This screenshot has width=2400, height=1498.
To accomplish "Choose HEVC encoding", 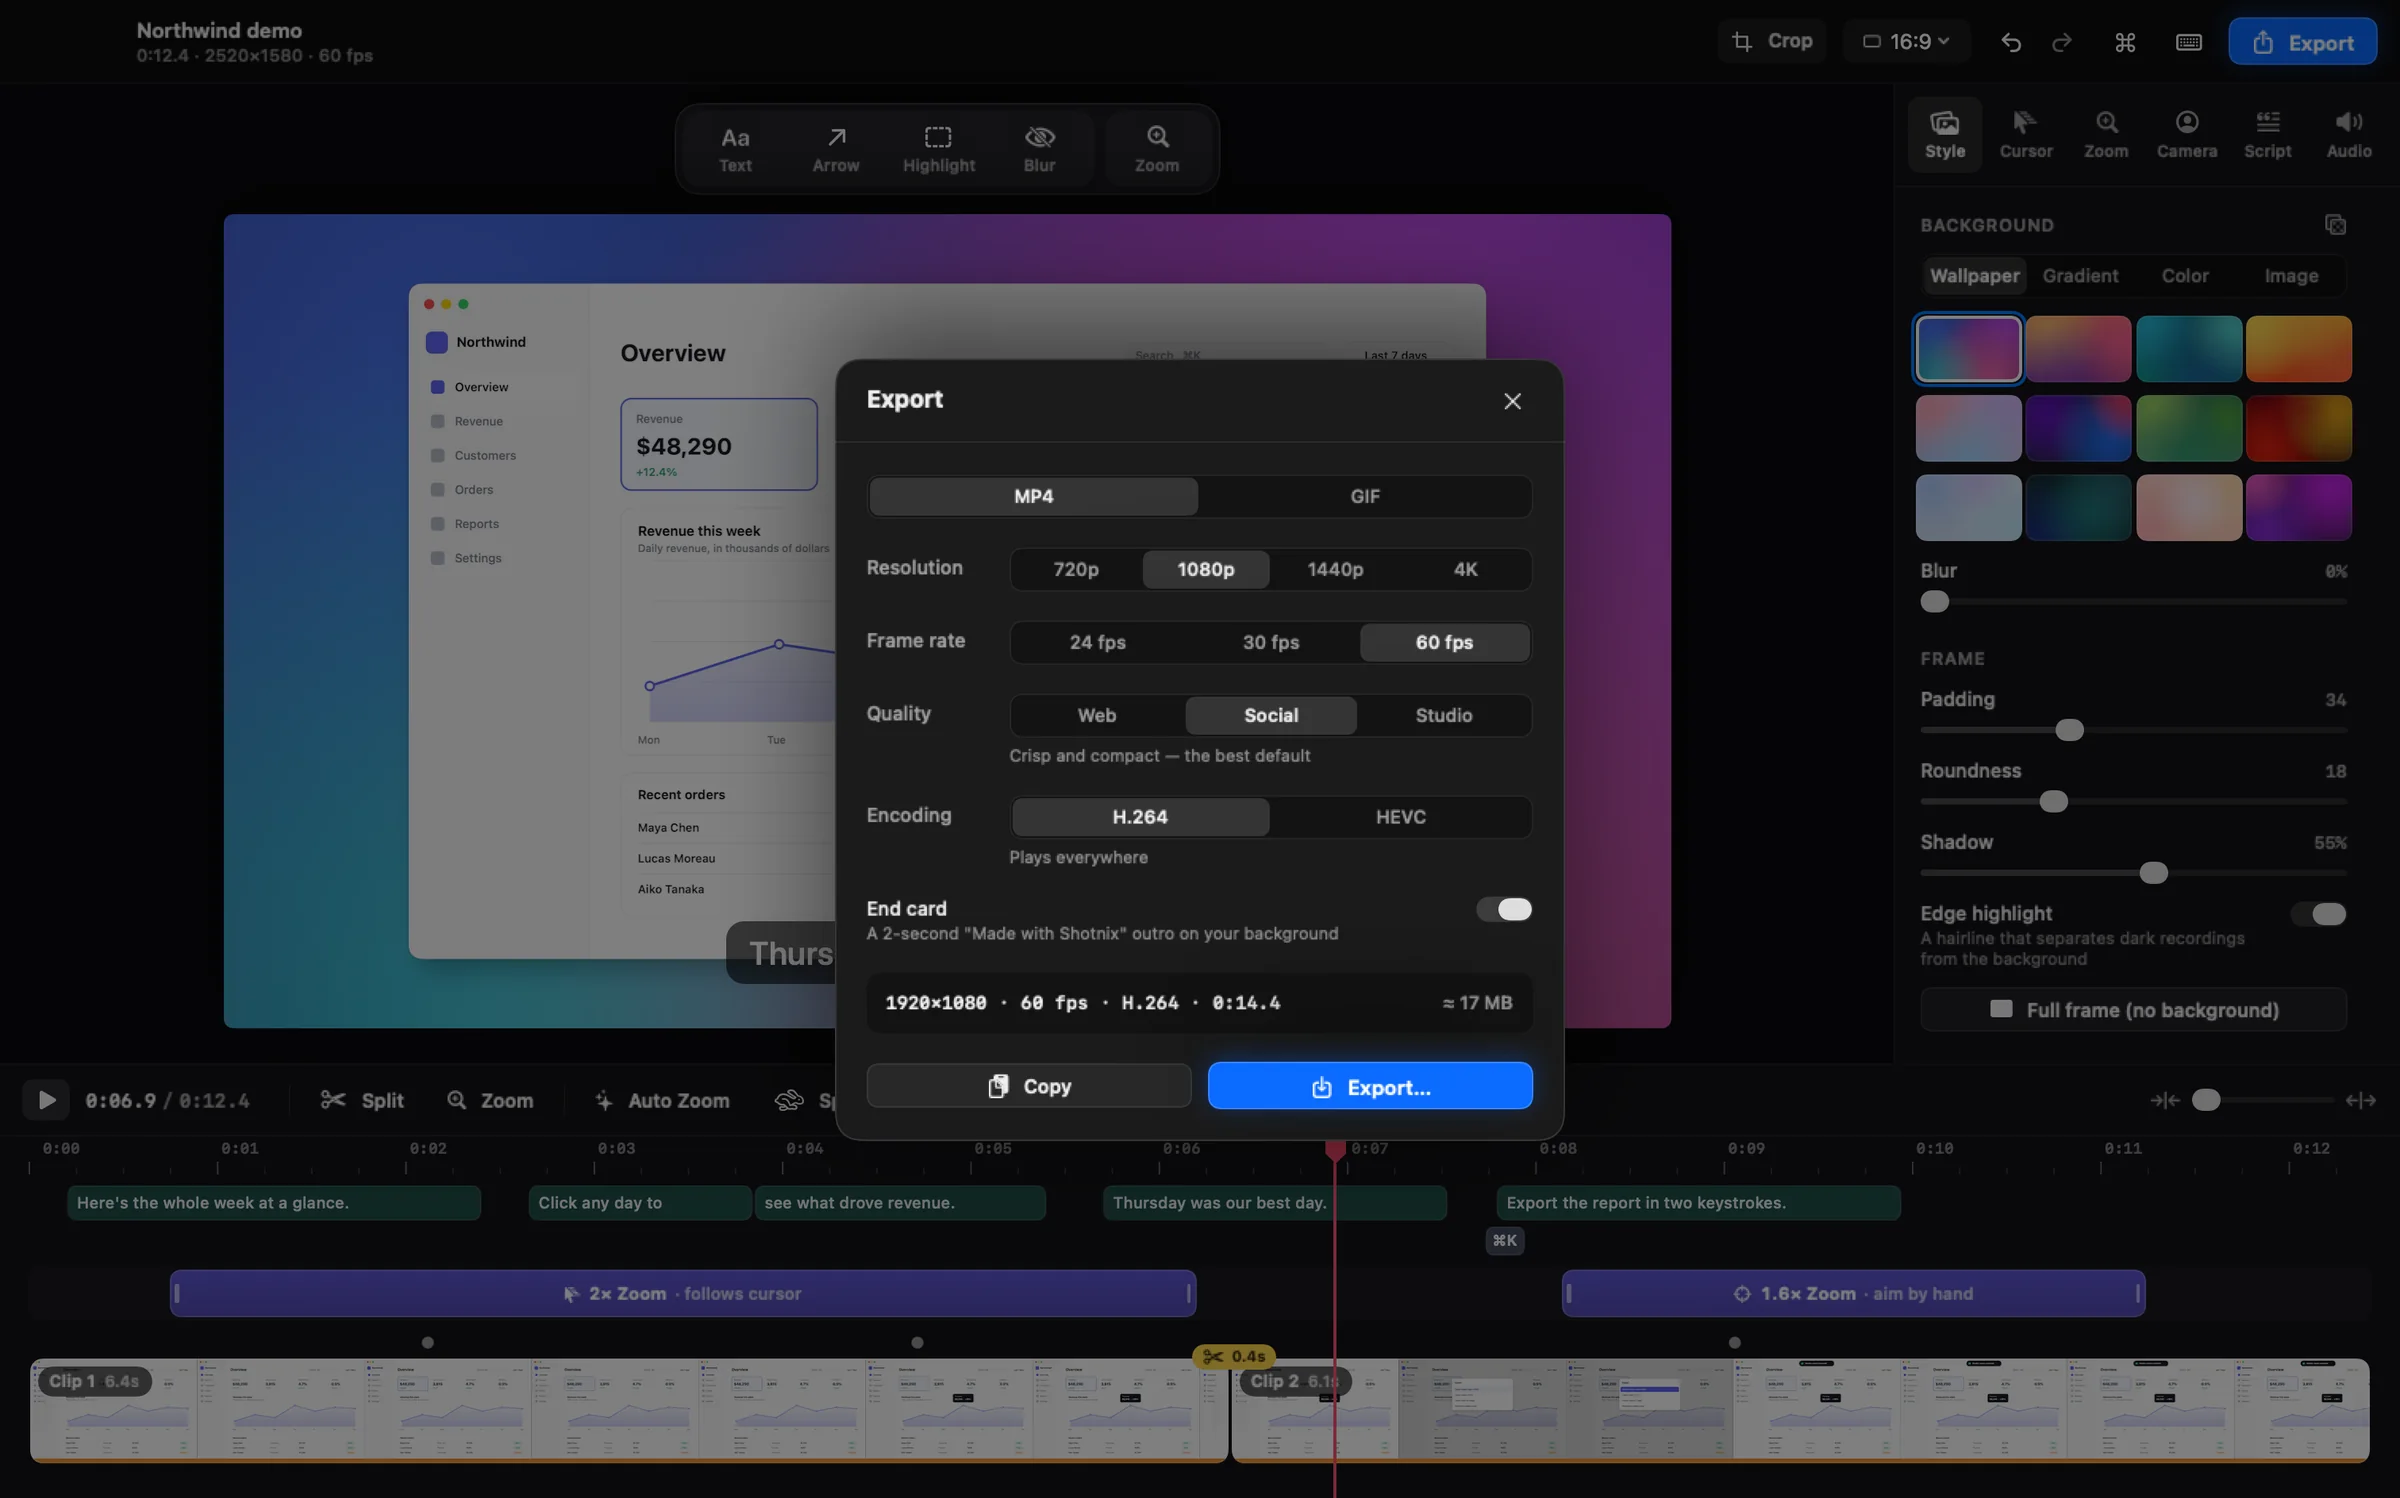I will click(1400, 817).
